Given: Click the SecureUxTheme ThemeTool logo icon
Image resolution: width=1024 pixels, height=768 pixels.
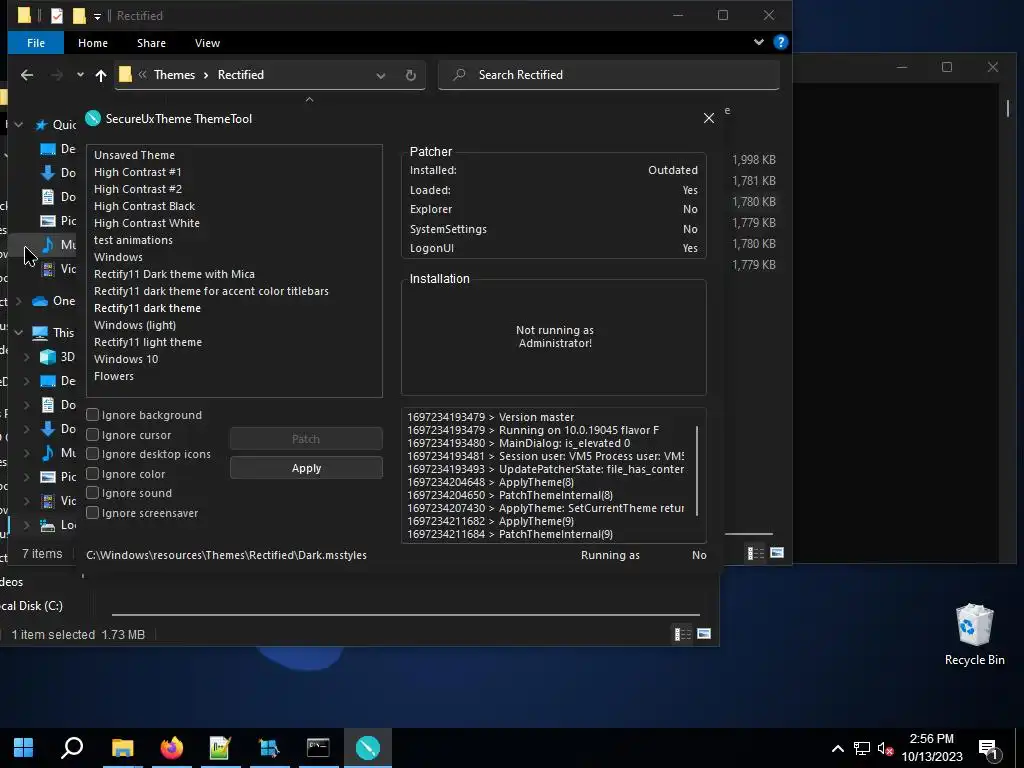Looking at the screenshot, I should click(93, 118).
